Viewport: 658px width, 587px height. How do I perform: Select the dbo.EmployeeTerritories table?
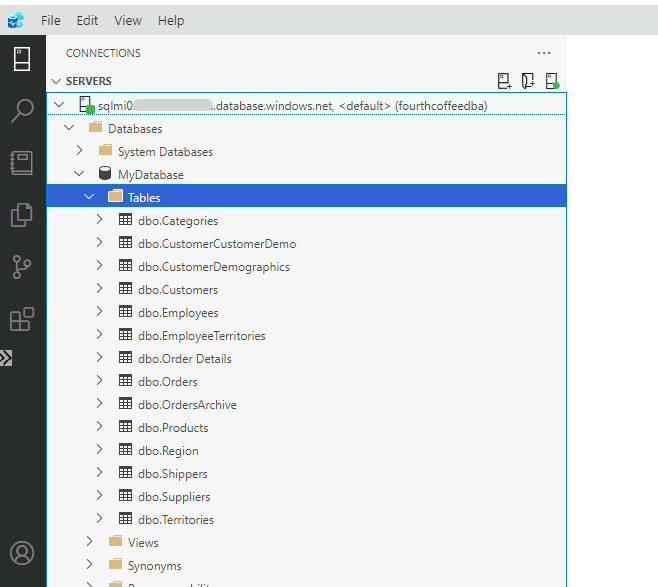(202, 336)
